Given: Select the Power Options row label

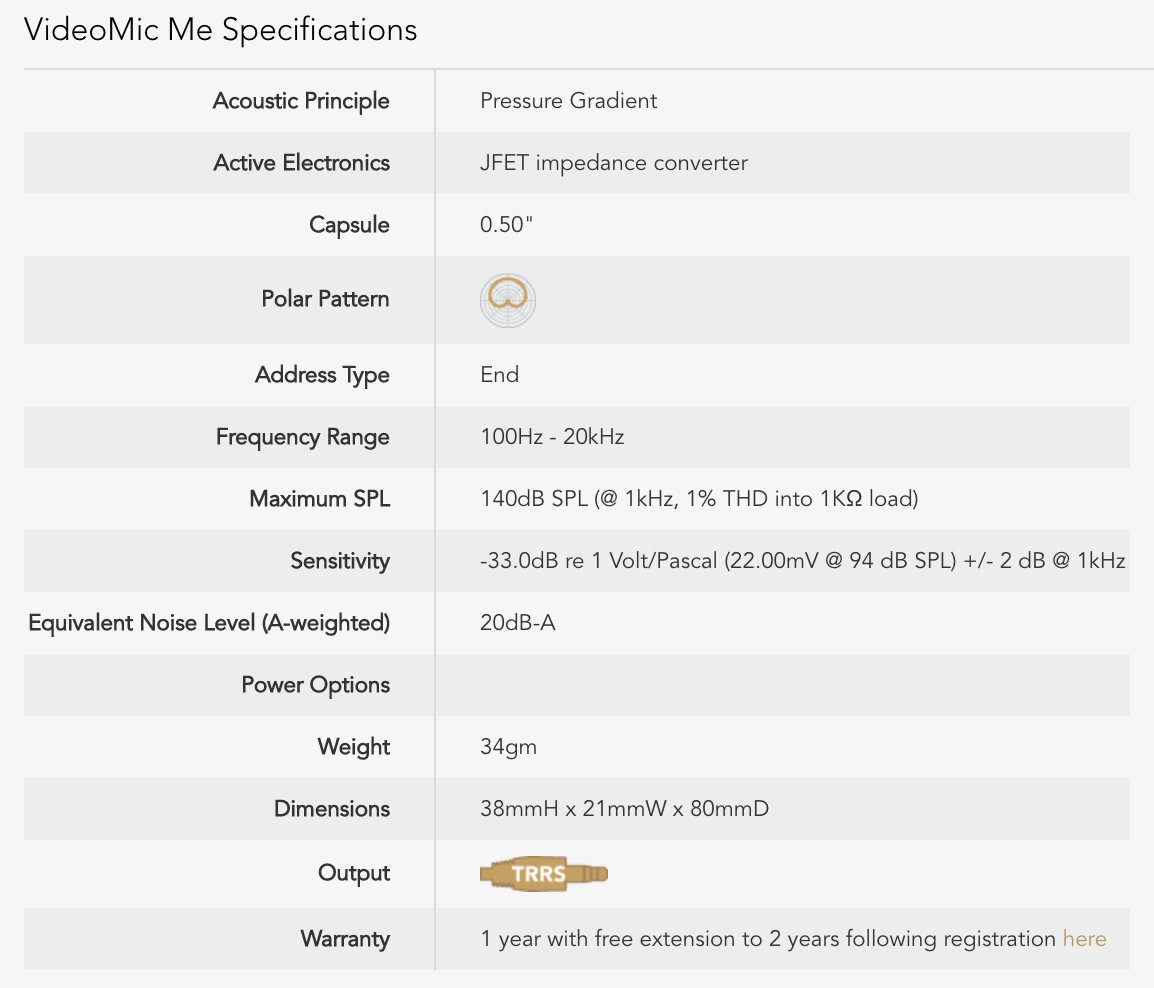Looking at the screenshot, I should (x=315, y=685).
